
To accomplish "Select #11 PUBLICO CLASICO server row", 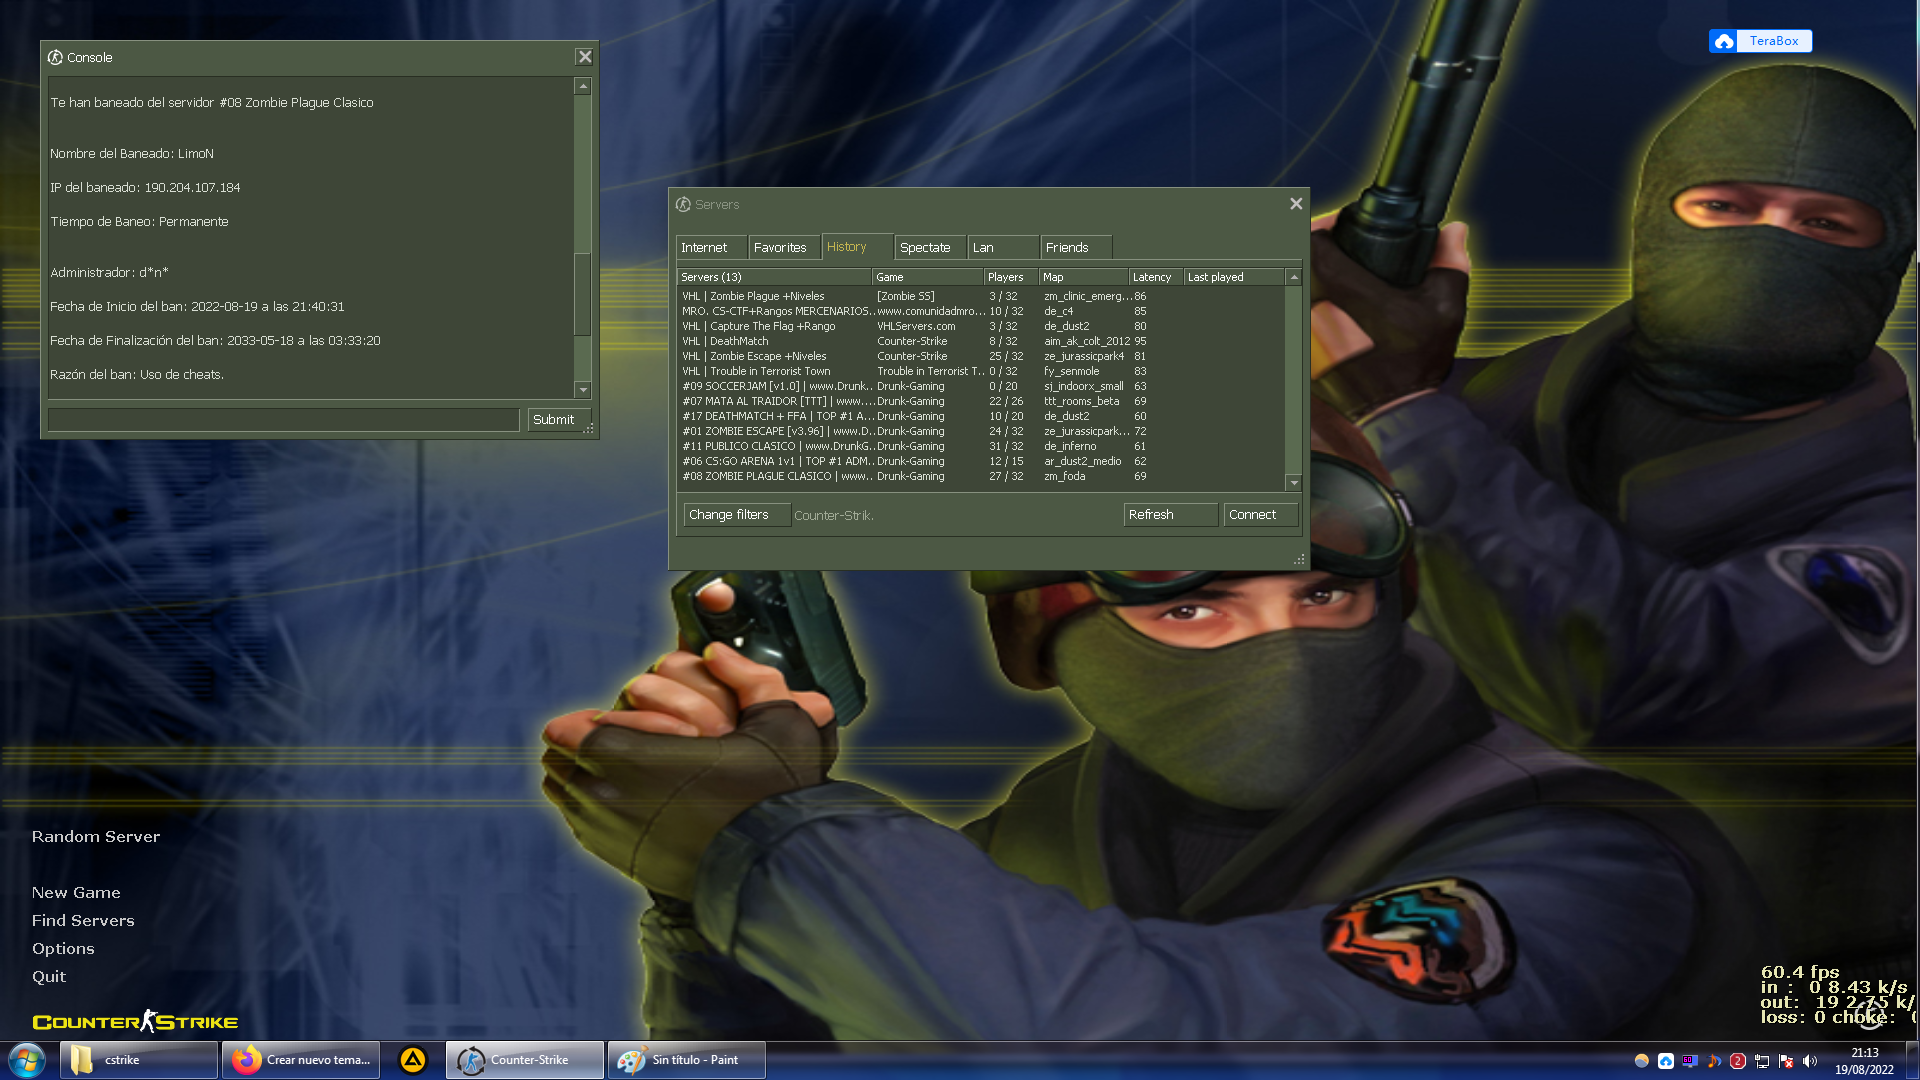I will [x=980, y=446].
